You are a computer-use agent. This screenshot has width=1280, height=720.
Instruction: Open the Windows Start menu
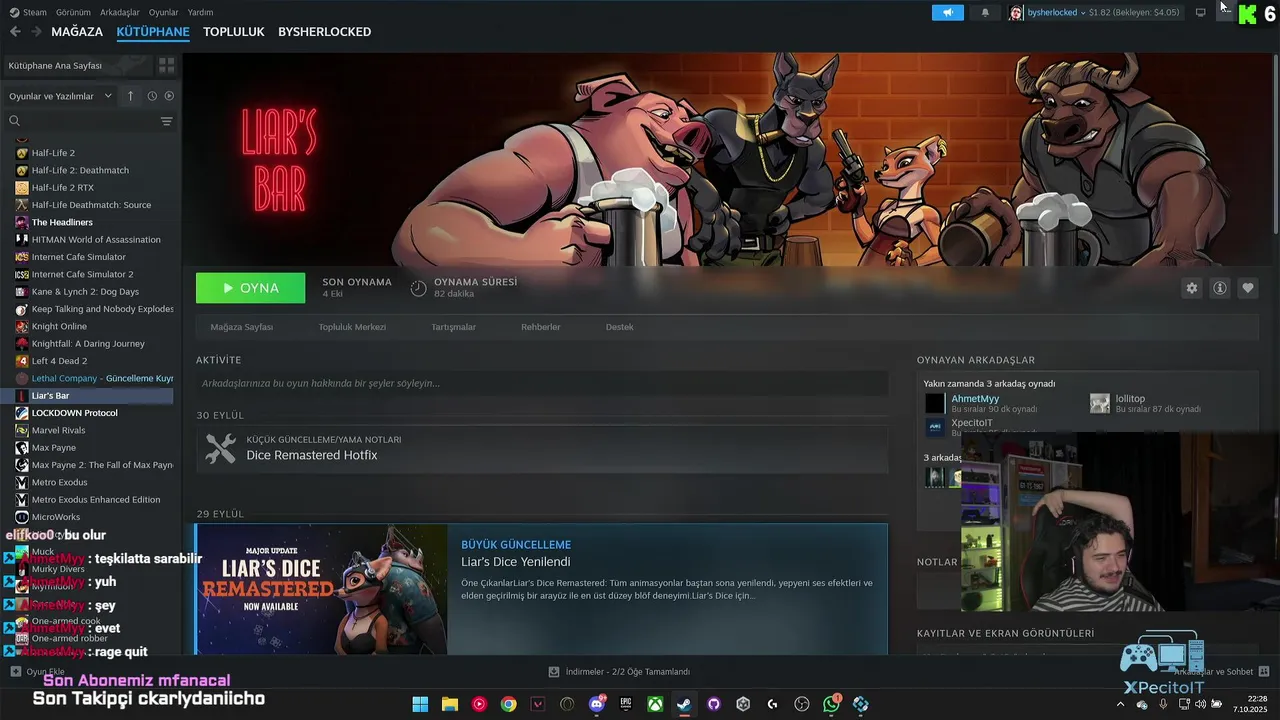tap(420, 704)
